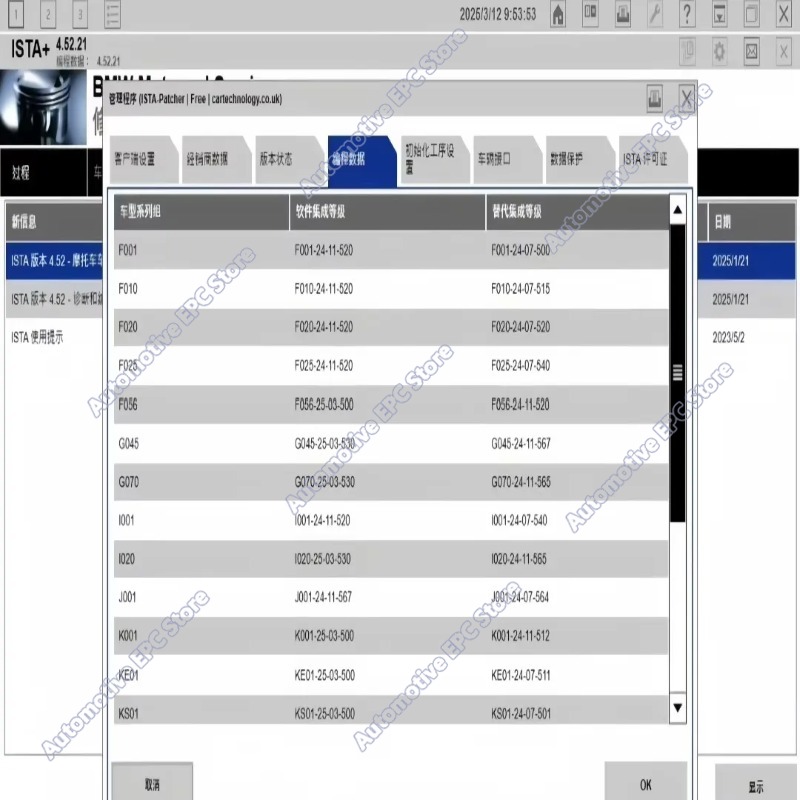Screen dimensions: 800x800
Task: Confirm with the OK button
Action: point(645,783)
